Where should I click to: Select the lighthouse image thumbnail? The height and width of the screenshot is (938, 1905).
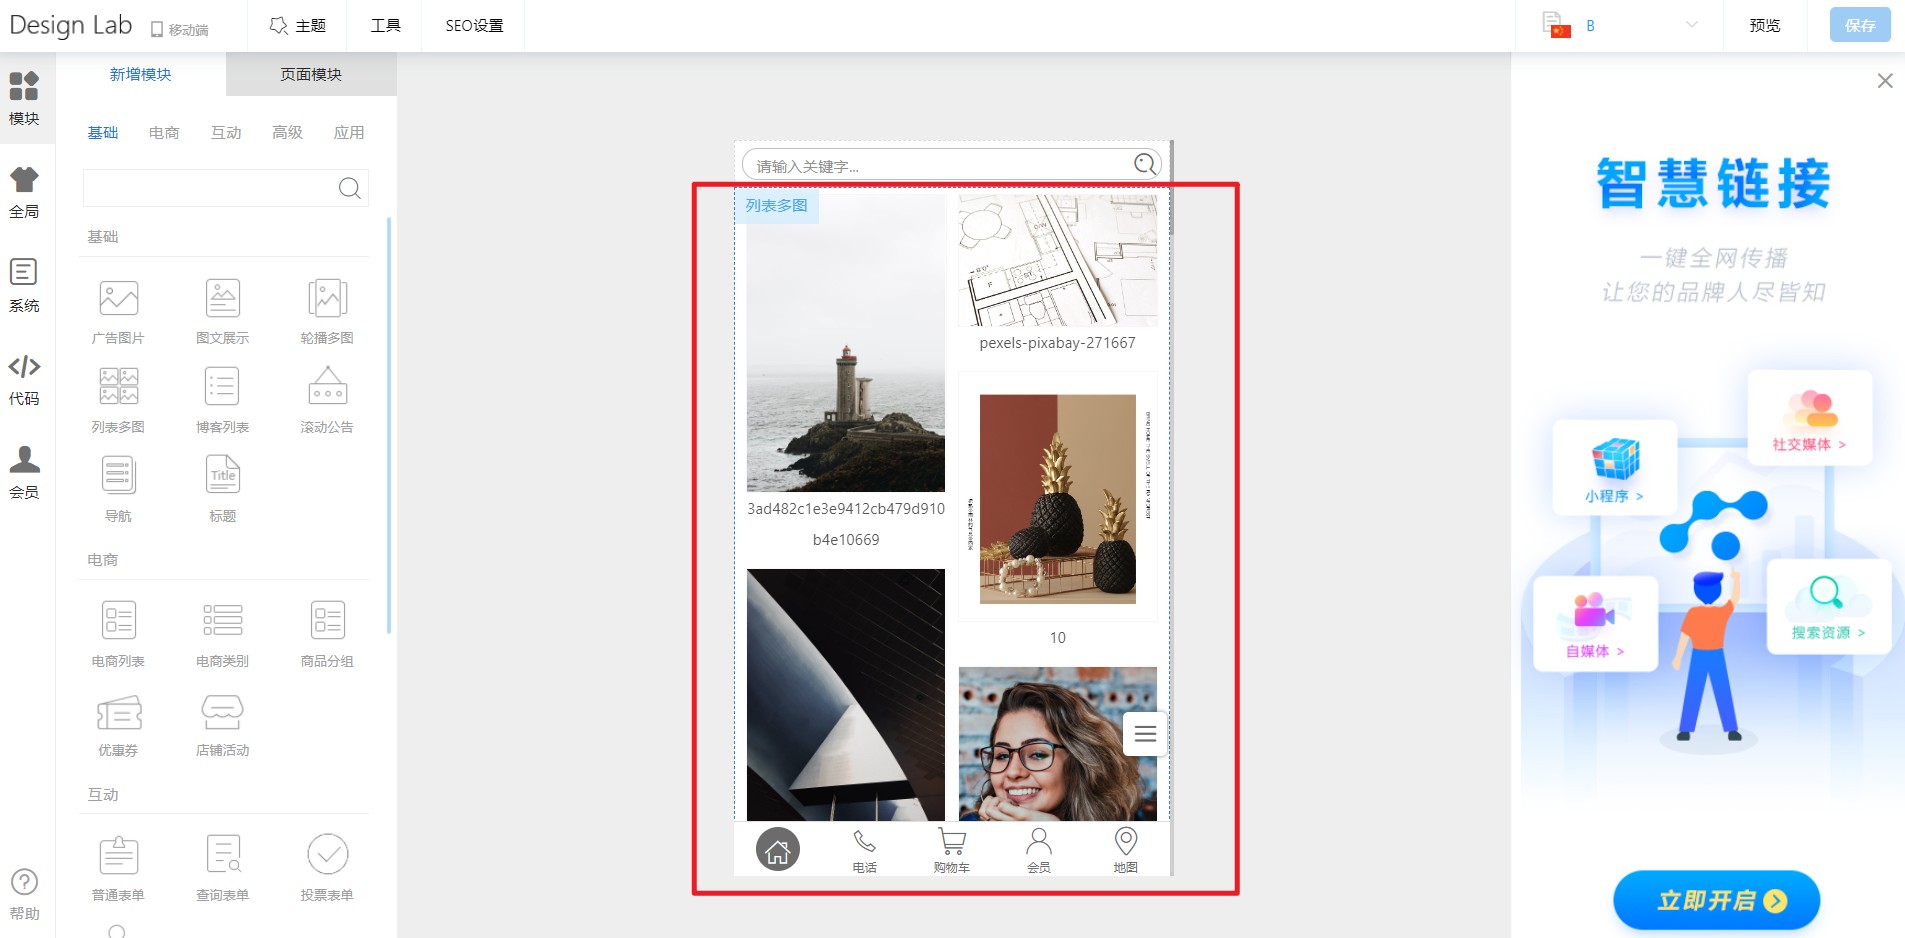point(846,342)
